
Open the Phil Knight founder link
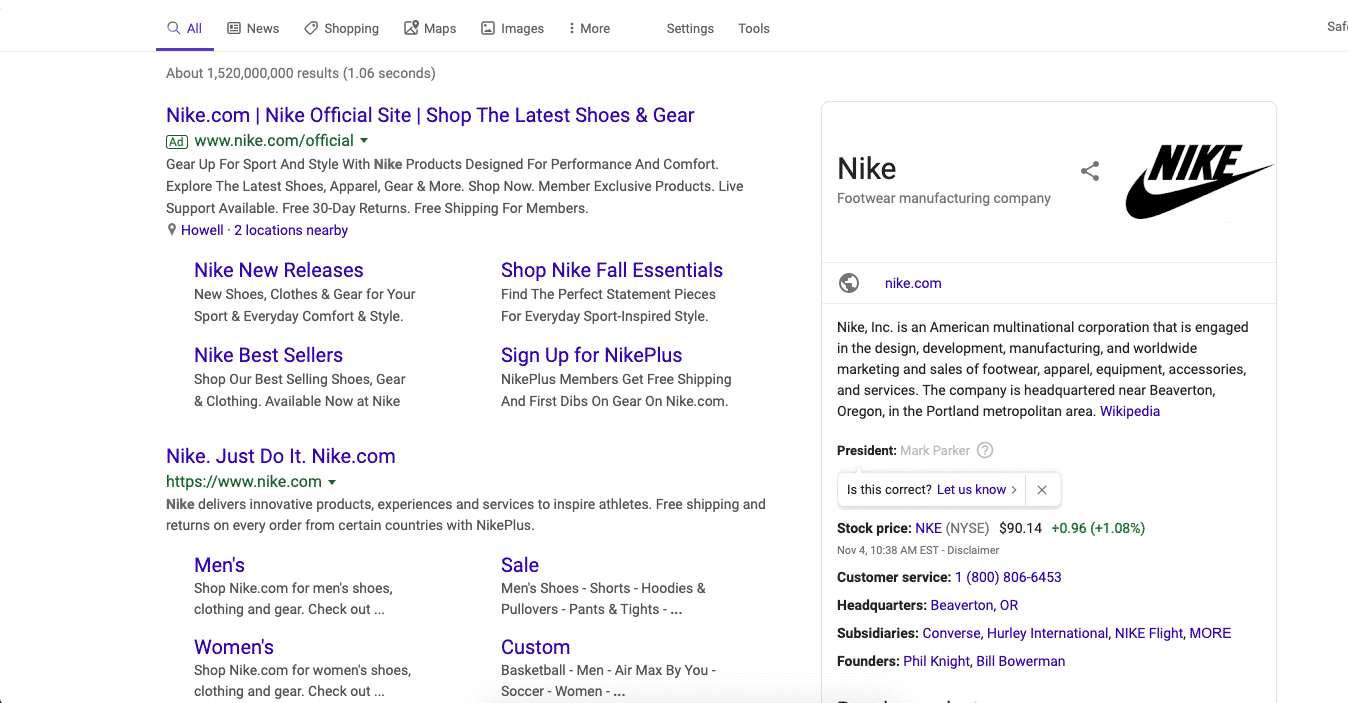point(936,661)
